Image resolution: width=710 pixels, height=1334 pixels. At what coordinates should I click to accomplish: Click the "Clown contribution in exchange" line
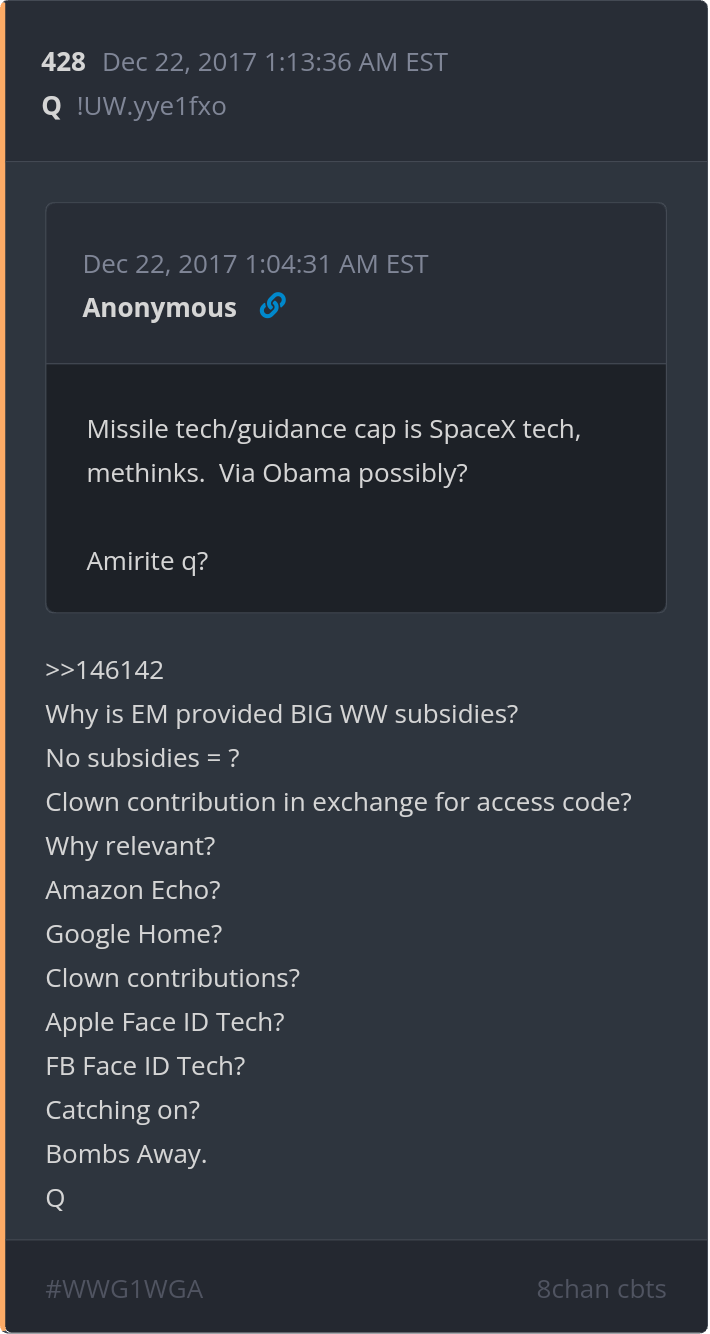coord(338,802)
